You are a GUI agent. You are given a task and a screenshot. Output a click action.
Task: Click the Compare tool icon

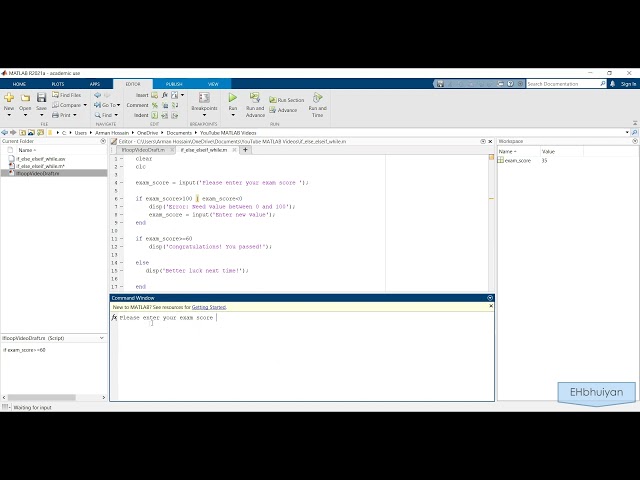pyautogui.click(x=56, y=105)
